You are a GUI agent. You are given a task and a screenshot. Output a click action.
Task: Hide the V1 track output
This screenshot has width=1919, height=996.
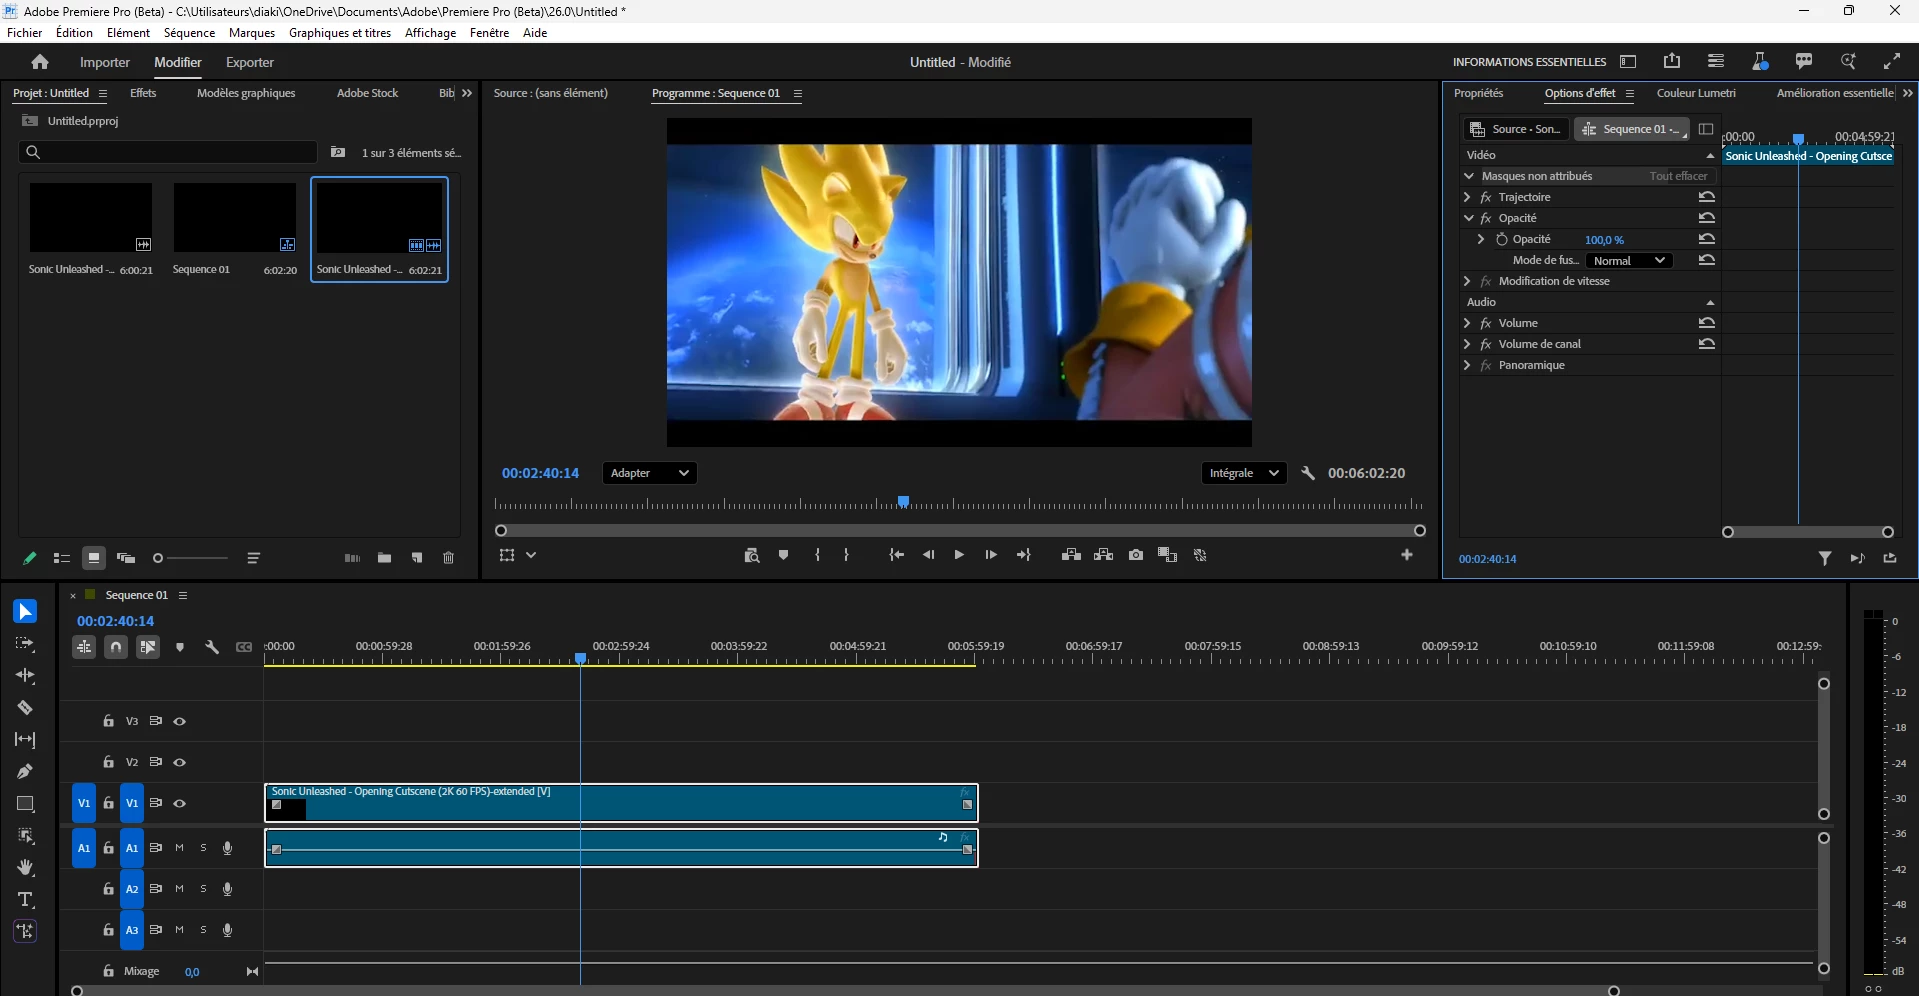tap(180, 803)
